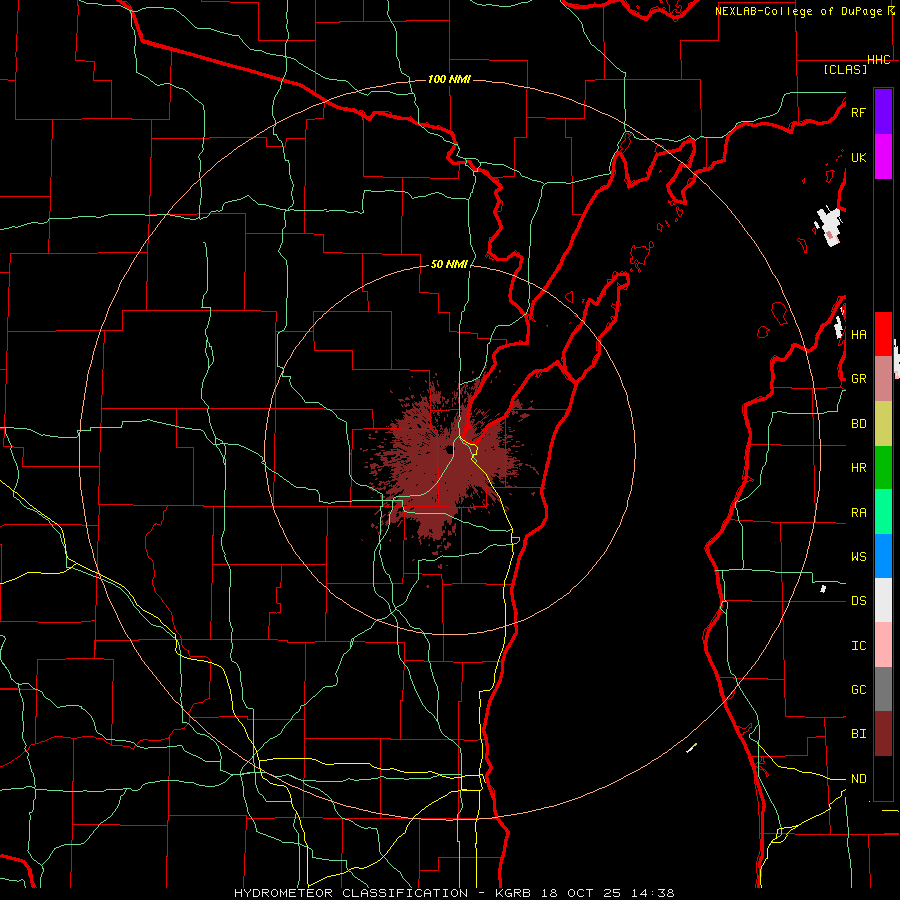Image resolution: width=900 pixels, height=900 pixels.
Task: Click the WS legend label
Action: tap(858, 556)
